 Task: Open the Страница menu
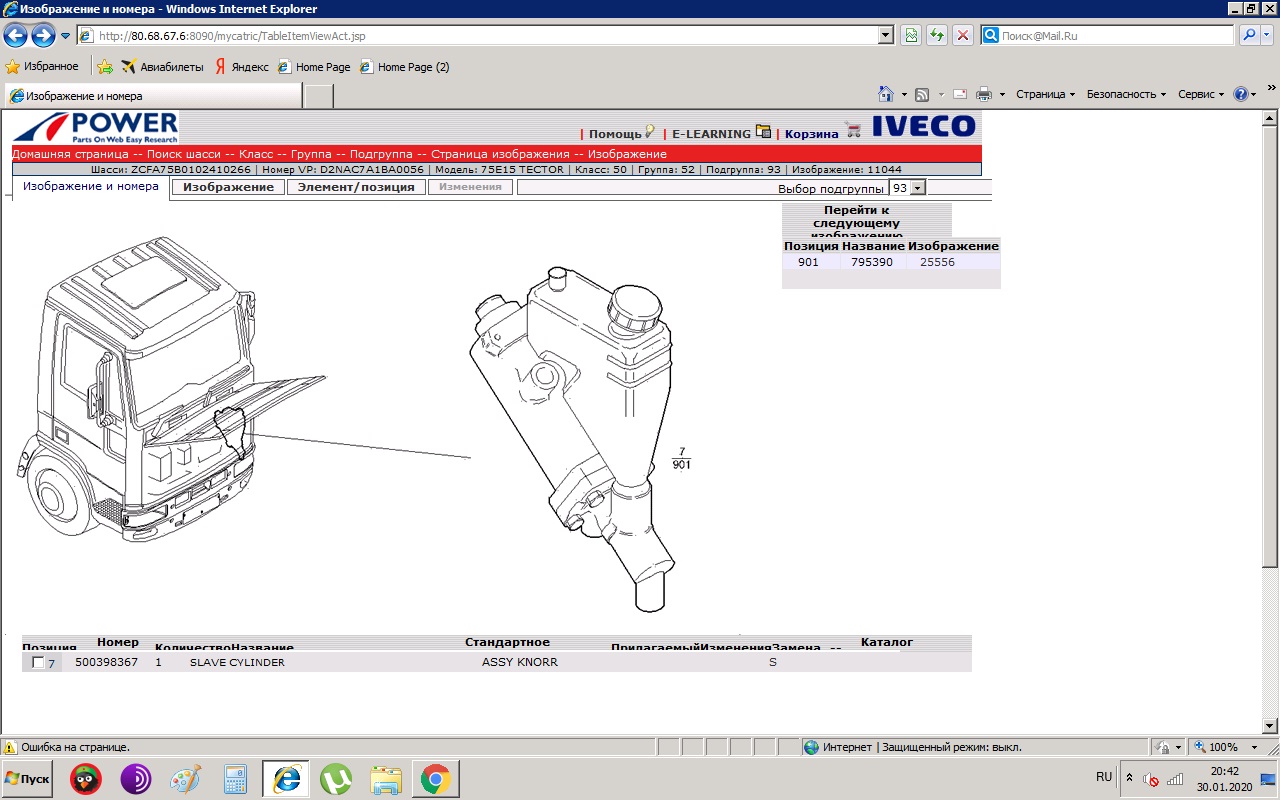point(1045,94)
